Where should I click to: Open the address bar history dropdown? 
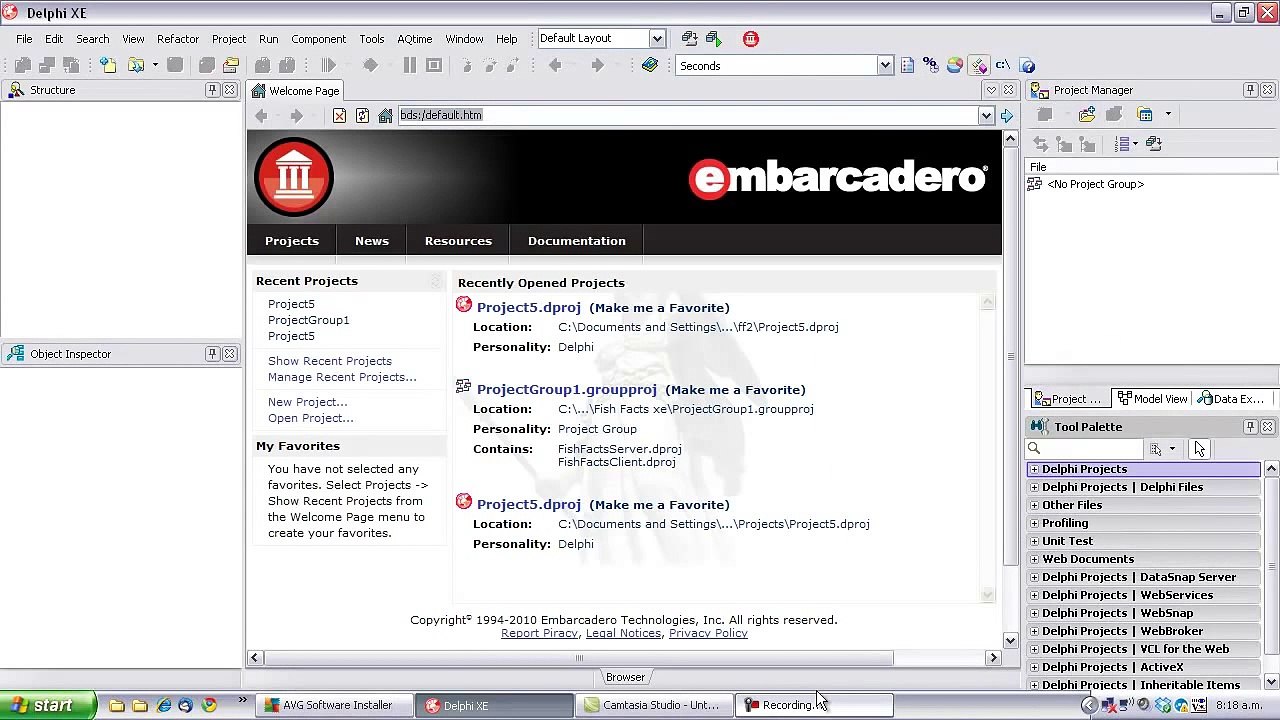point(986,115)
